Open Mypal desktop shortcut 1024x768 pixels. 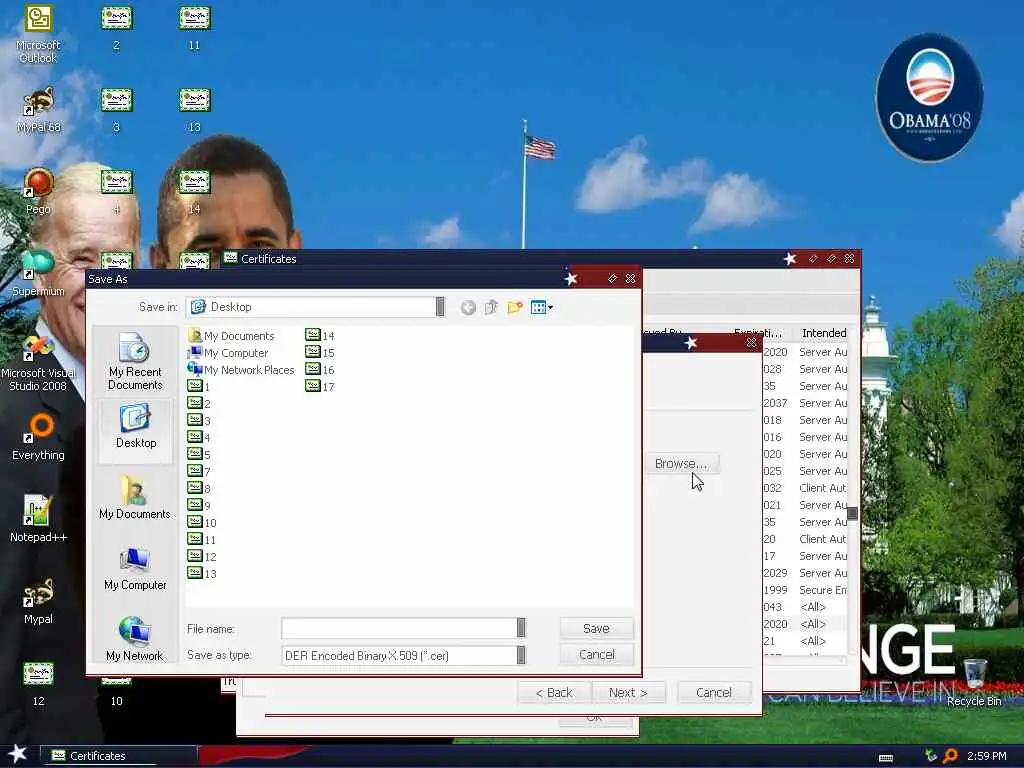(x=39, y=601)
